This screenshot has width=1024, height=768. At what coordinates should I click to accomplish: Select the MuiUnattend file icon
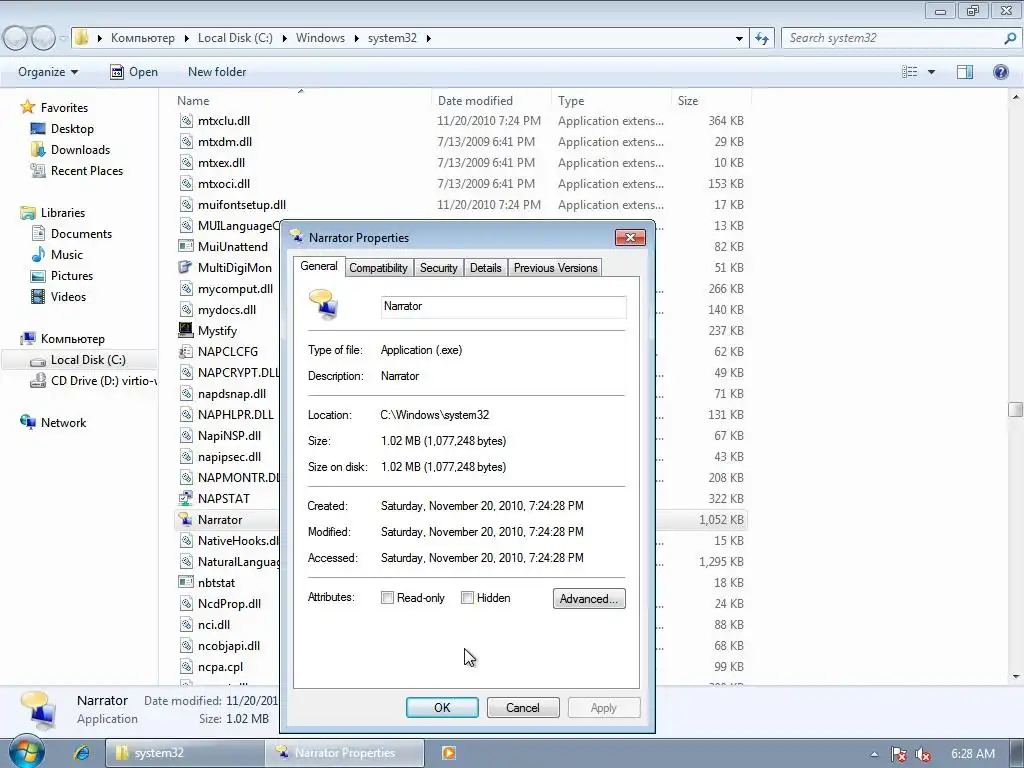(186, 247)
